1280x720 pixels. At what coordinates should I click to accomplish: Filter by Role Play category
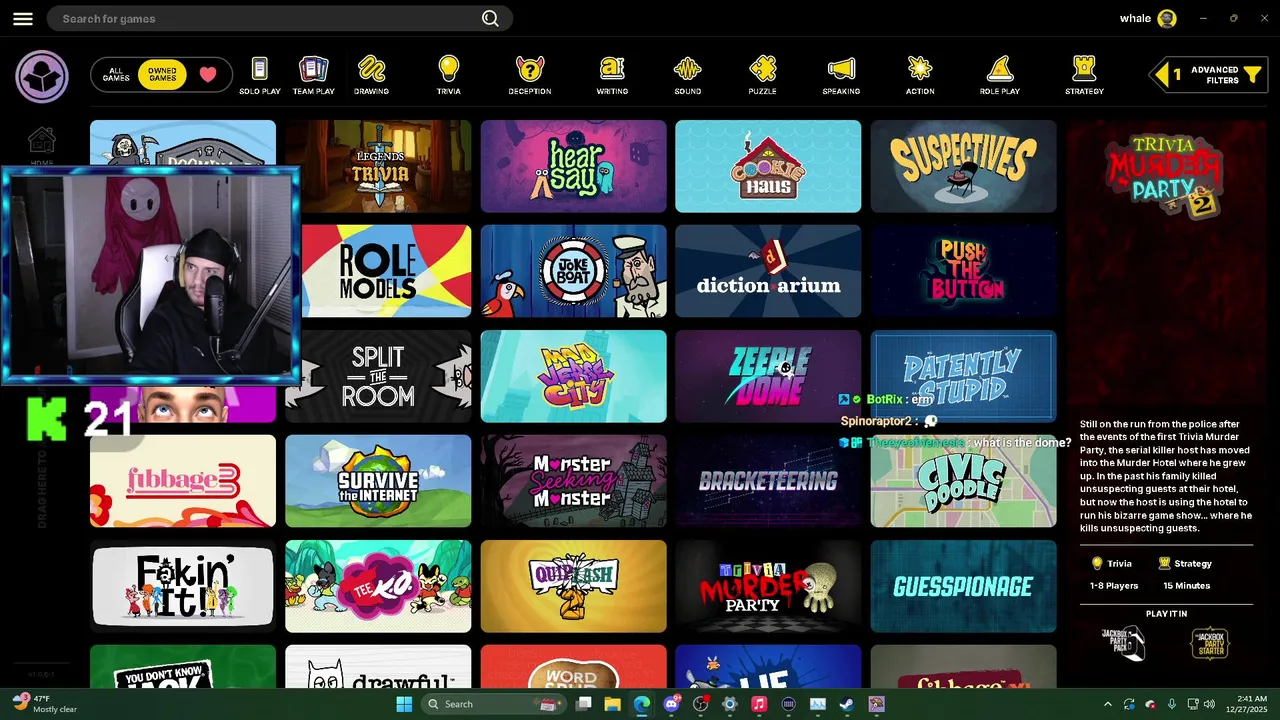click(x=1000, y=76)
